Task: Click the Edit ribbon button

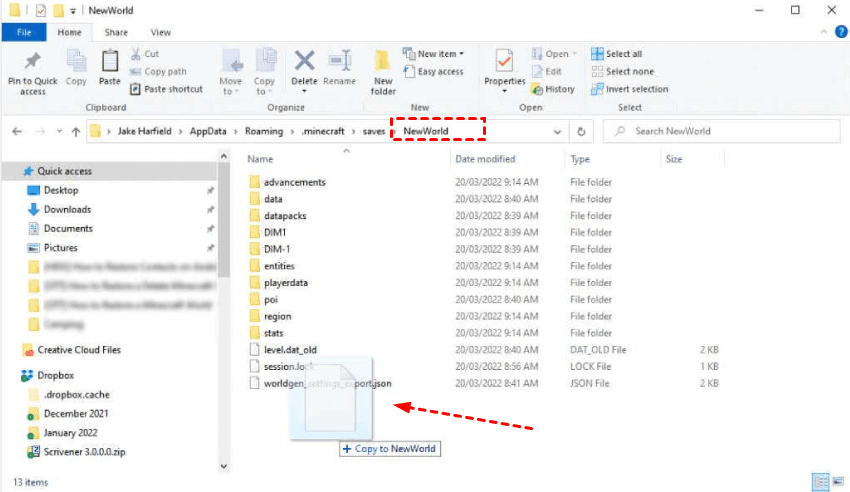Action: click(x=547, y=72)
